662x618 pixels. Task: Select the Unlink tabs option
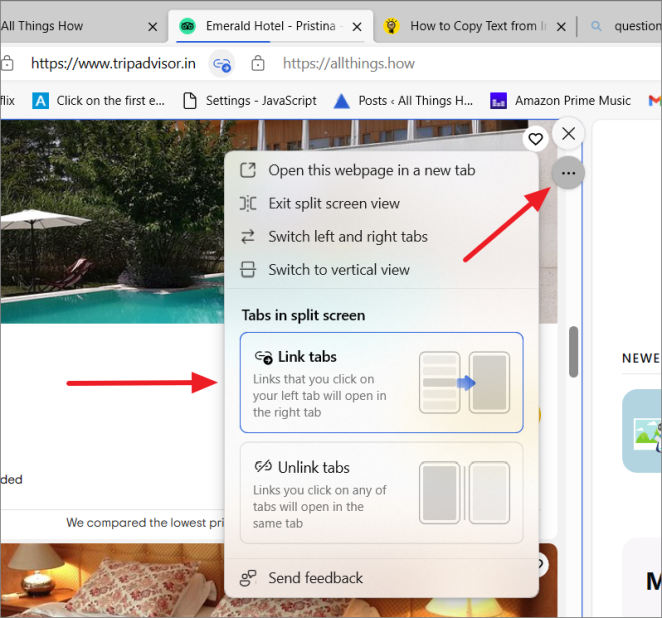click(x=381, y=493)
